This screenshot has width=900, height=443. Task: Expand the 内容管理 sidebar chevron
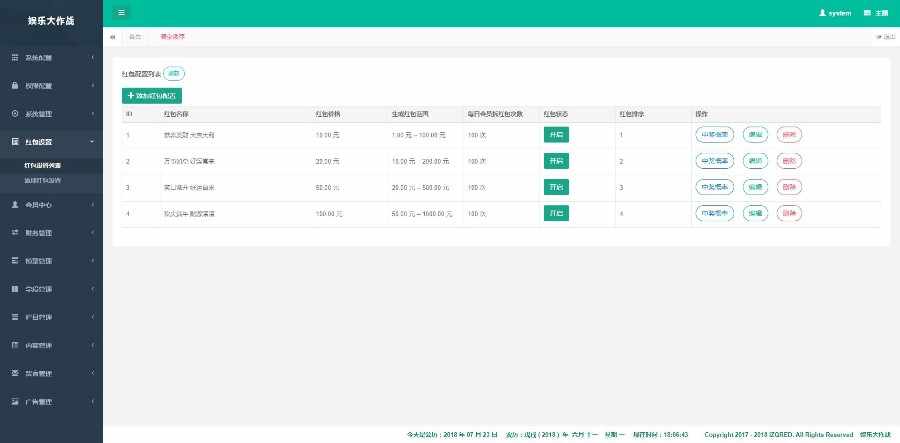[92, 345]
